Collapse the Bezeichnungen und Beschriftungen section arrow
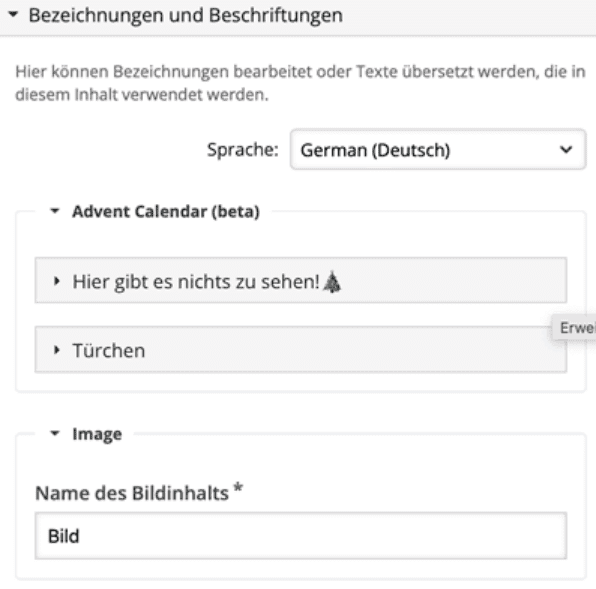This screenshot has height=589, width=596. (13, 15)
